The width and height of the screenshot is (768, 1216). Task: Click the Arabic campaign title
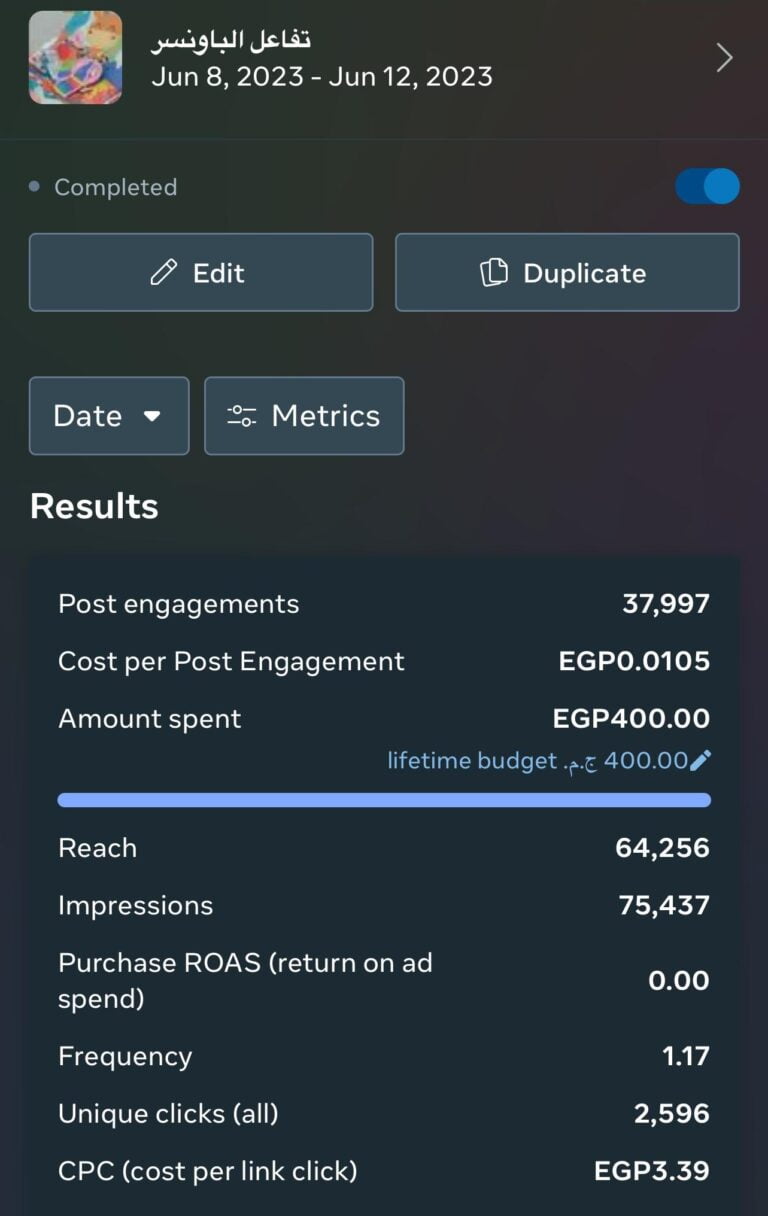(x=231, y=40)
